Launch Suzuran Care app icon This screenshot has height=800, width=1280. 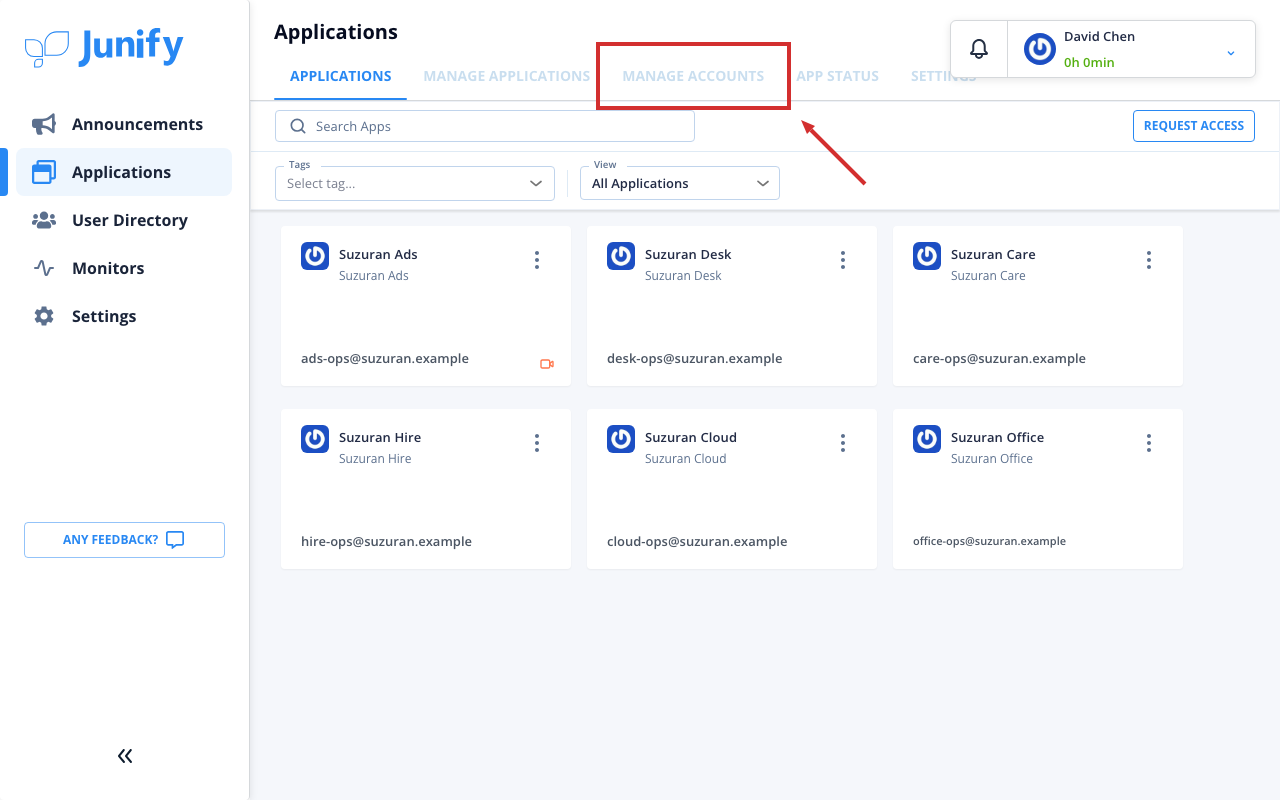[927, 256]
